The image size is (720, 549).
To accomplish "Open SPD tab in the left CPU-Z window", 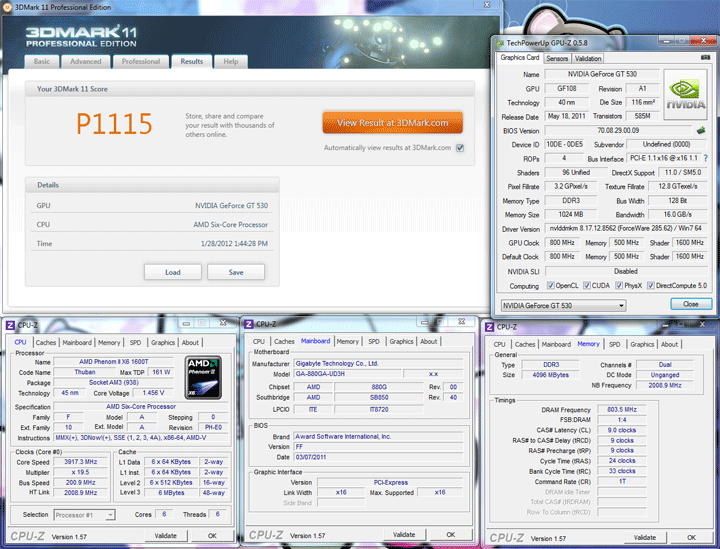I will (135, 342).
